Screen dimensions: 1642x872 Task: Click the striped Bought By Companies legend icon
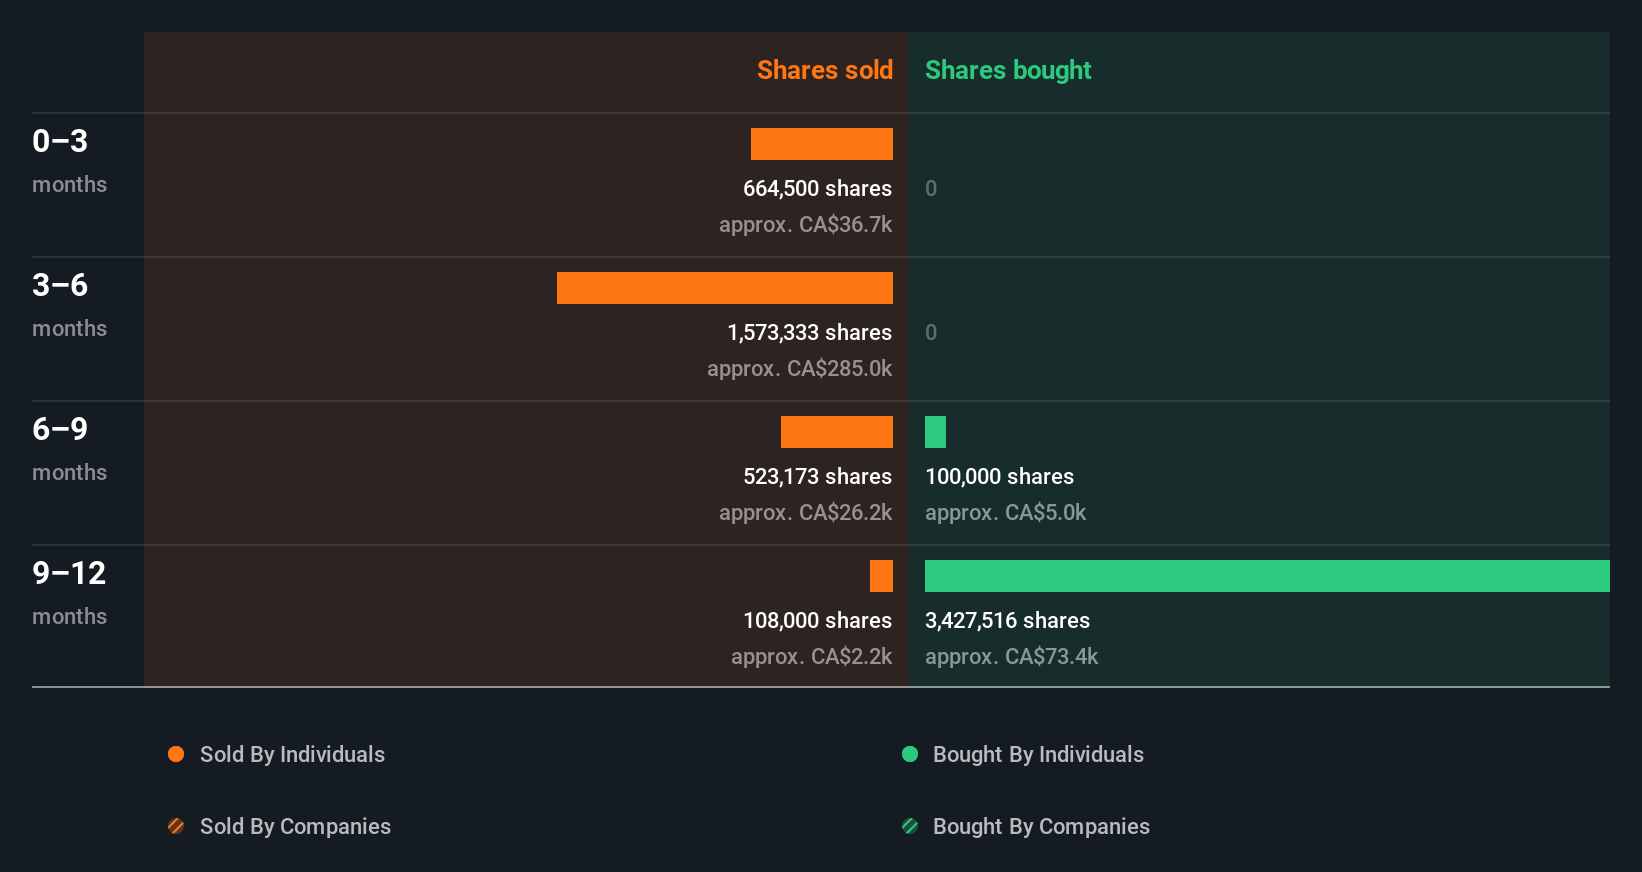[x=910, y=826]
